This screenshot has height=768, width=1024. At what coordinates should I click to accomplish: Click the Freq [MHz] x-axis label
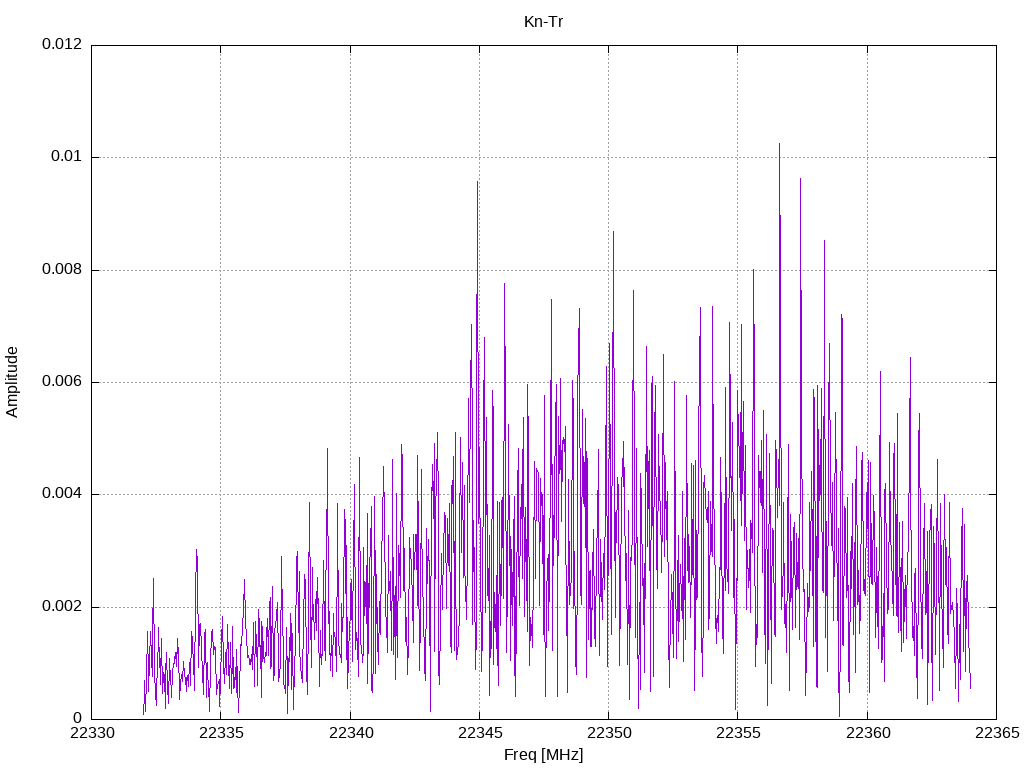tap(543, 755)
